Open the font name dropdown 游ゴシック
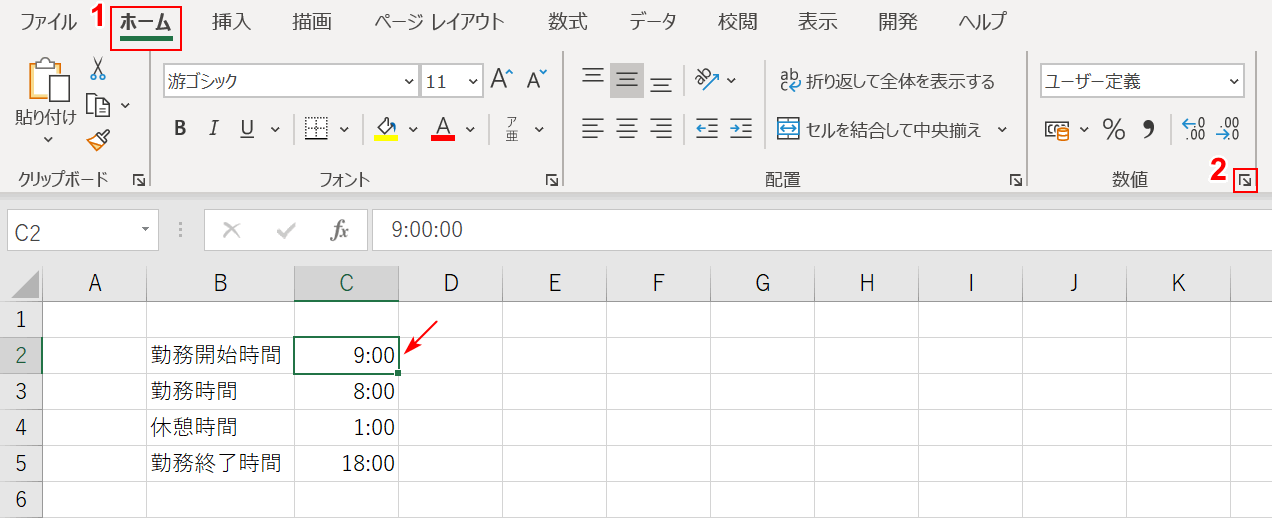 click(x=409, y=82)
